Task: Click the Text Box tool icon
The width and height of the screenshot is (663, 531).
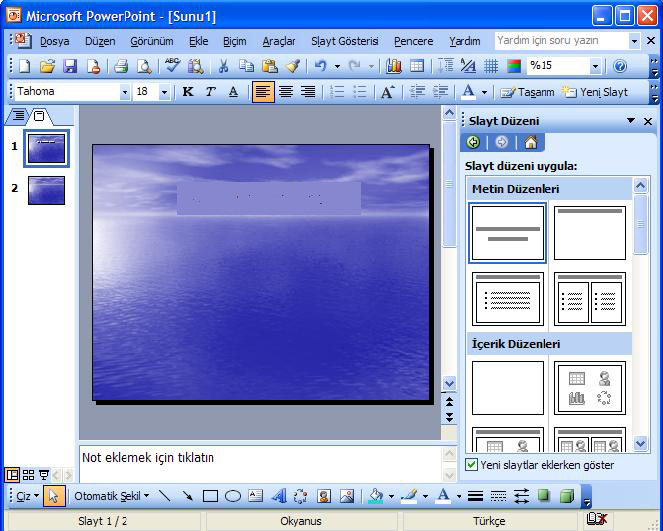Action: click(255, 496)
